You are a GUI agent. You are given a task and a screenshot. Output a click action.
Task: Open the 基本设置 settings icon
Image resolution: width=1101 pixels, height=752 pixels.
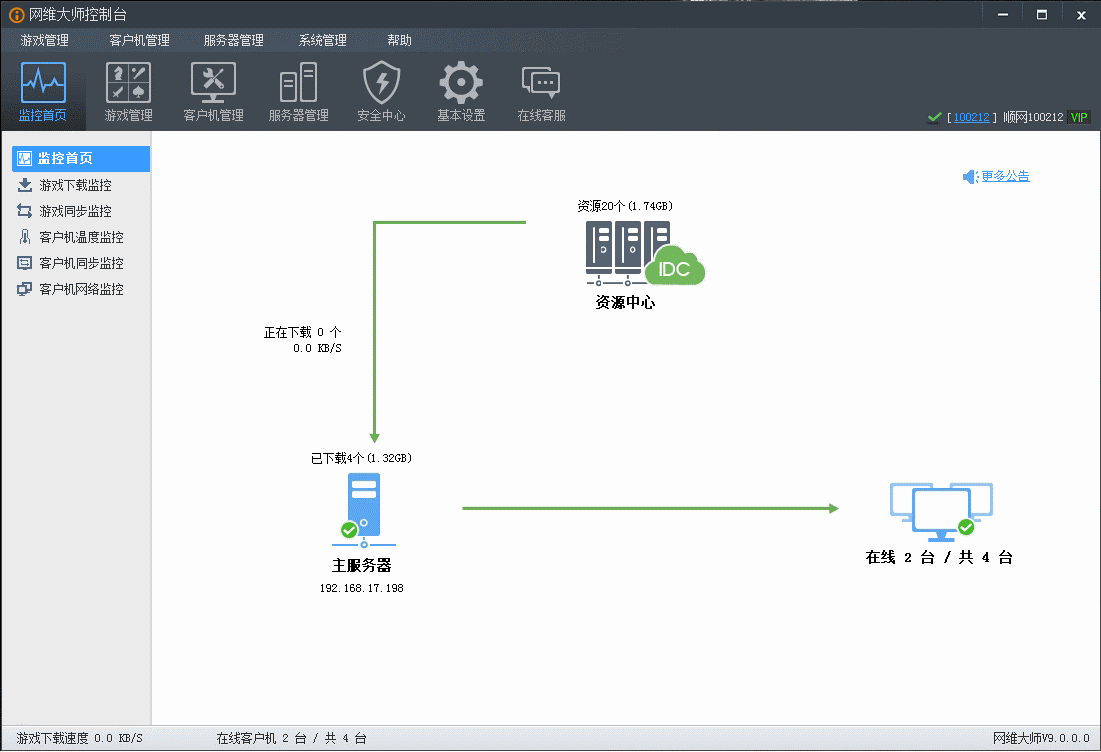tap(459, 90)
